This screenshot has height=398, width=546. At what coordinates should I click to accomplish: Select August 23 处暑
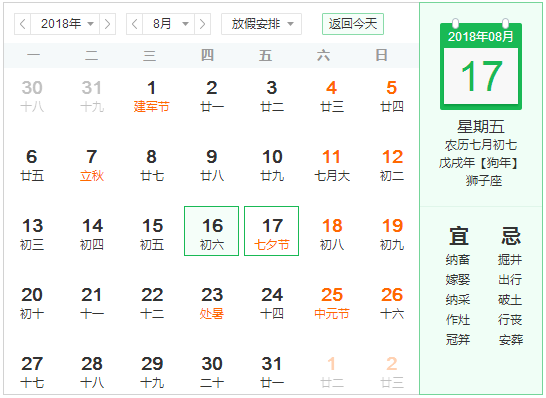[212, 303]
